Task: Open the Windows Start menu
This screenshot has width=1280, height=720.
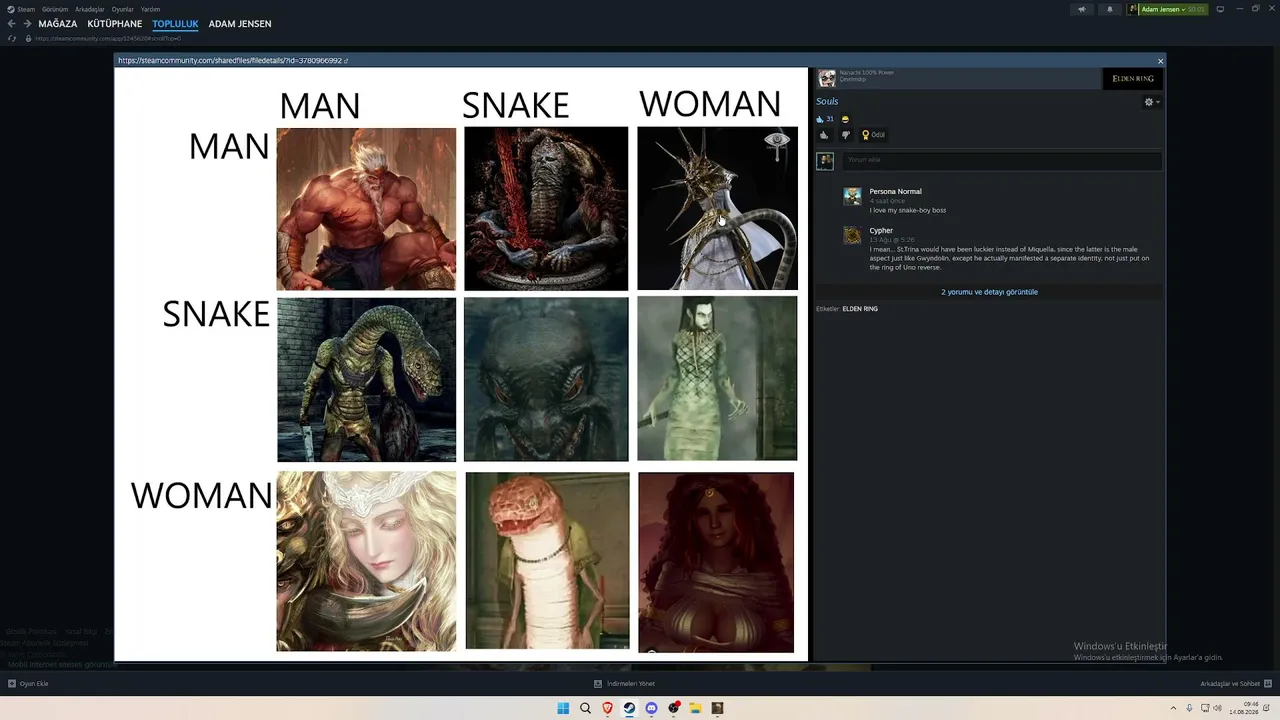Action: pyautogui.click(x=563, y=708)
